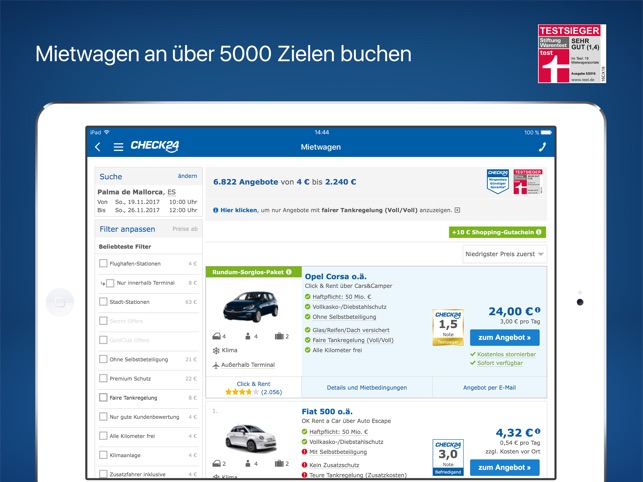Click the 'Hier klicken' link

[239, 210]
